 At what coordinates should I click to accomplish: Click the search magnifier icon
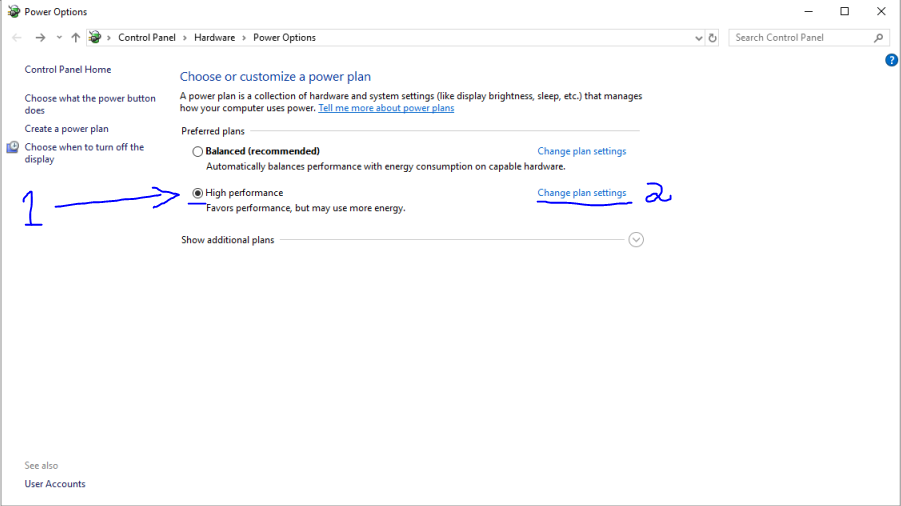point(879,38)
